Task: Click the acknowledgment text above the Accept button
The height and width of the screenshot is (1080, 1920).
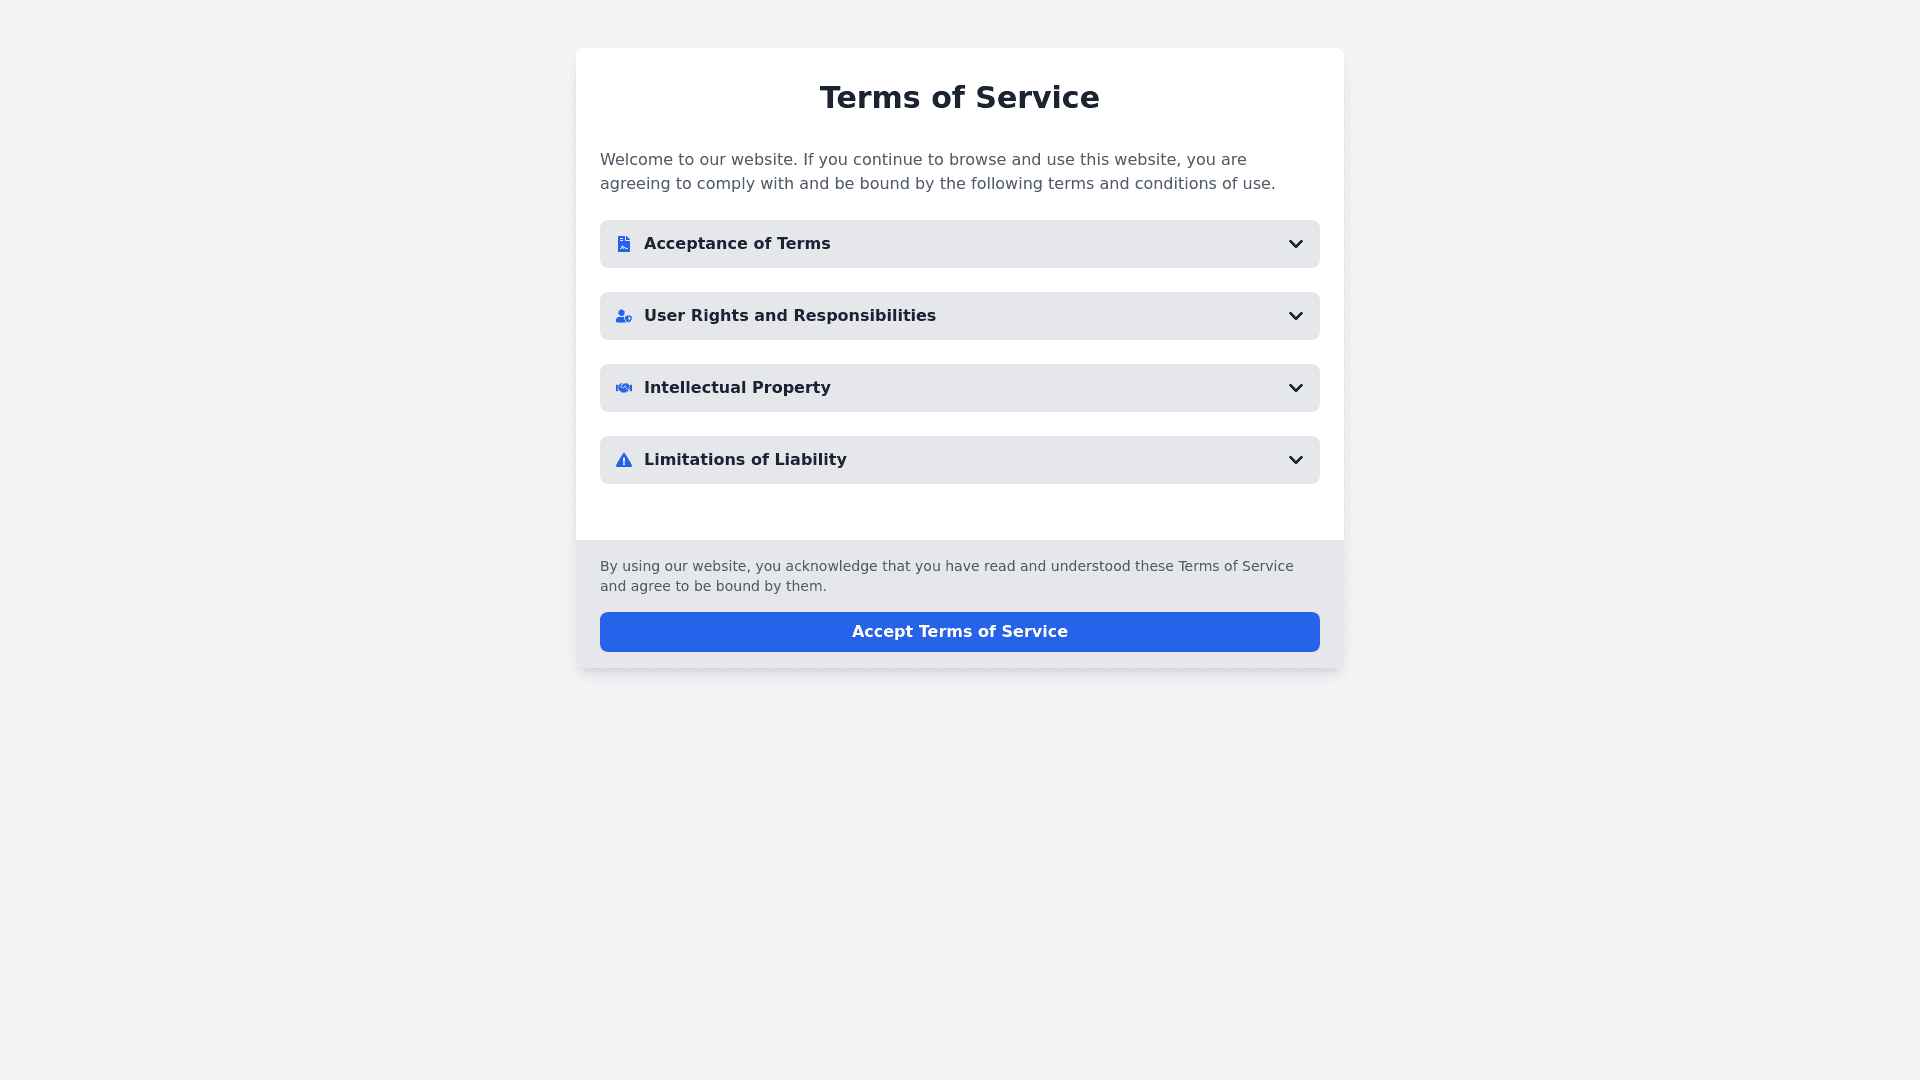Action: pos(946,576)
